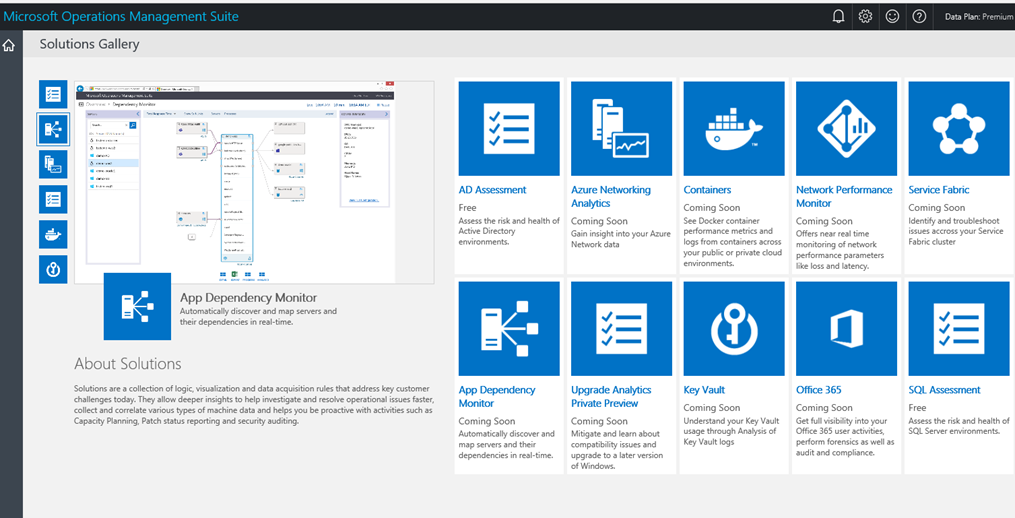This screenshot has height=518, width=1015.
Task: Open Azure Networking Analytics title link
Action: click(611, 196)
